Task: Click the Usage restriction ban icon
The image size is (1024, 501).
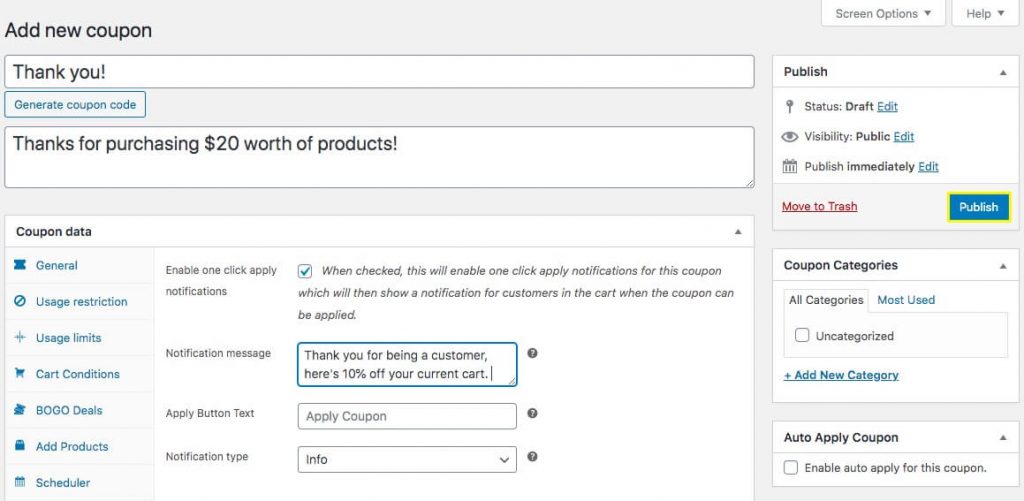Action: tap(20, 301)
